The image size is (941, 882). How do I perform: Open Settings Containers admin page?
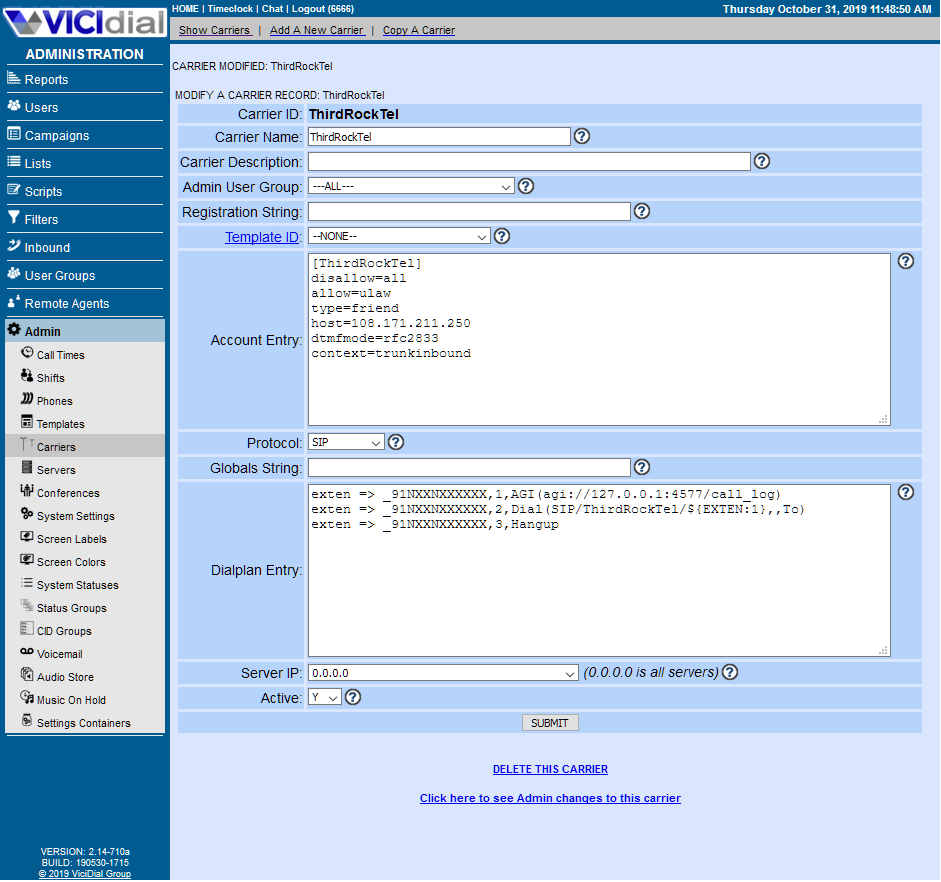(x=83, y=723)
